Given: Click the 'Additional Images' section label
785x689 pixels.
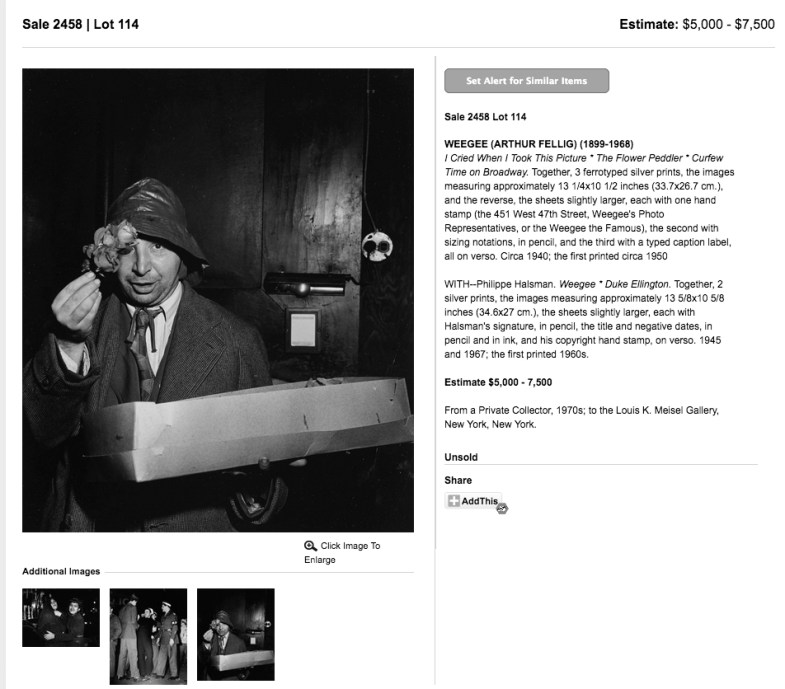Looking at the screenshot, I should [x=61, y=571].
